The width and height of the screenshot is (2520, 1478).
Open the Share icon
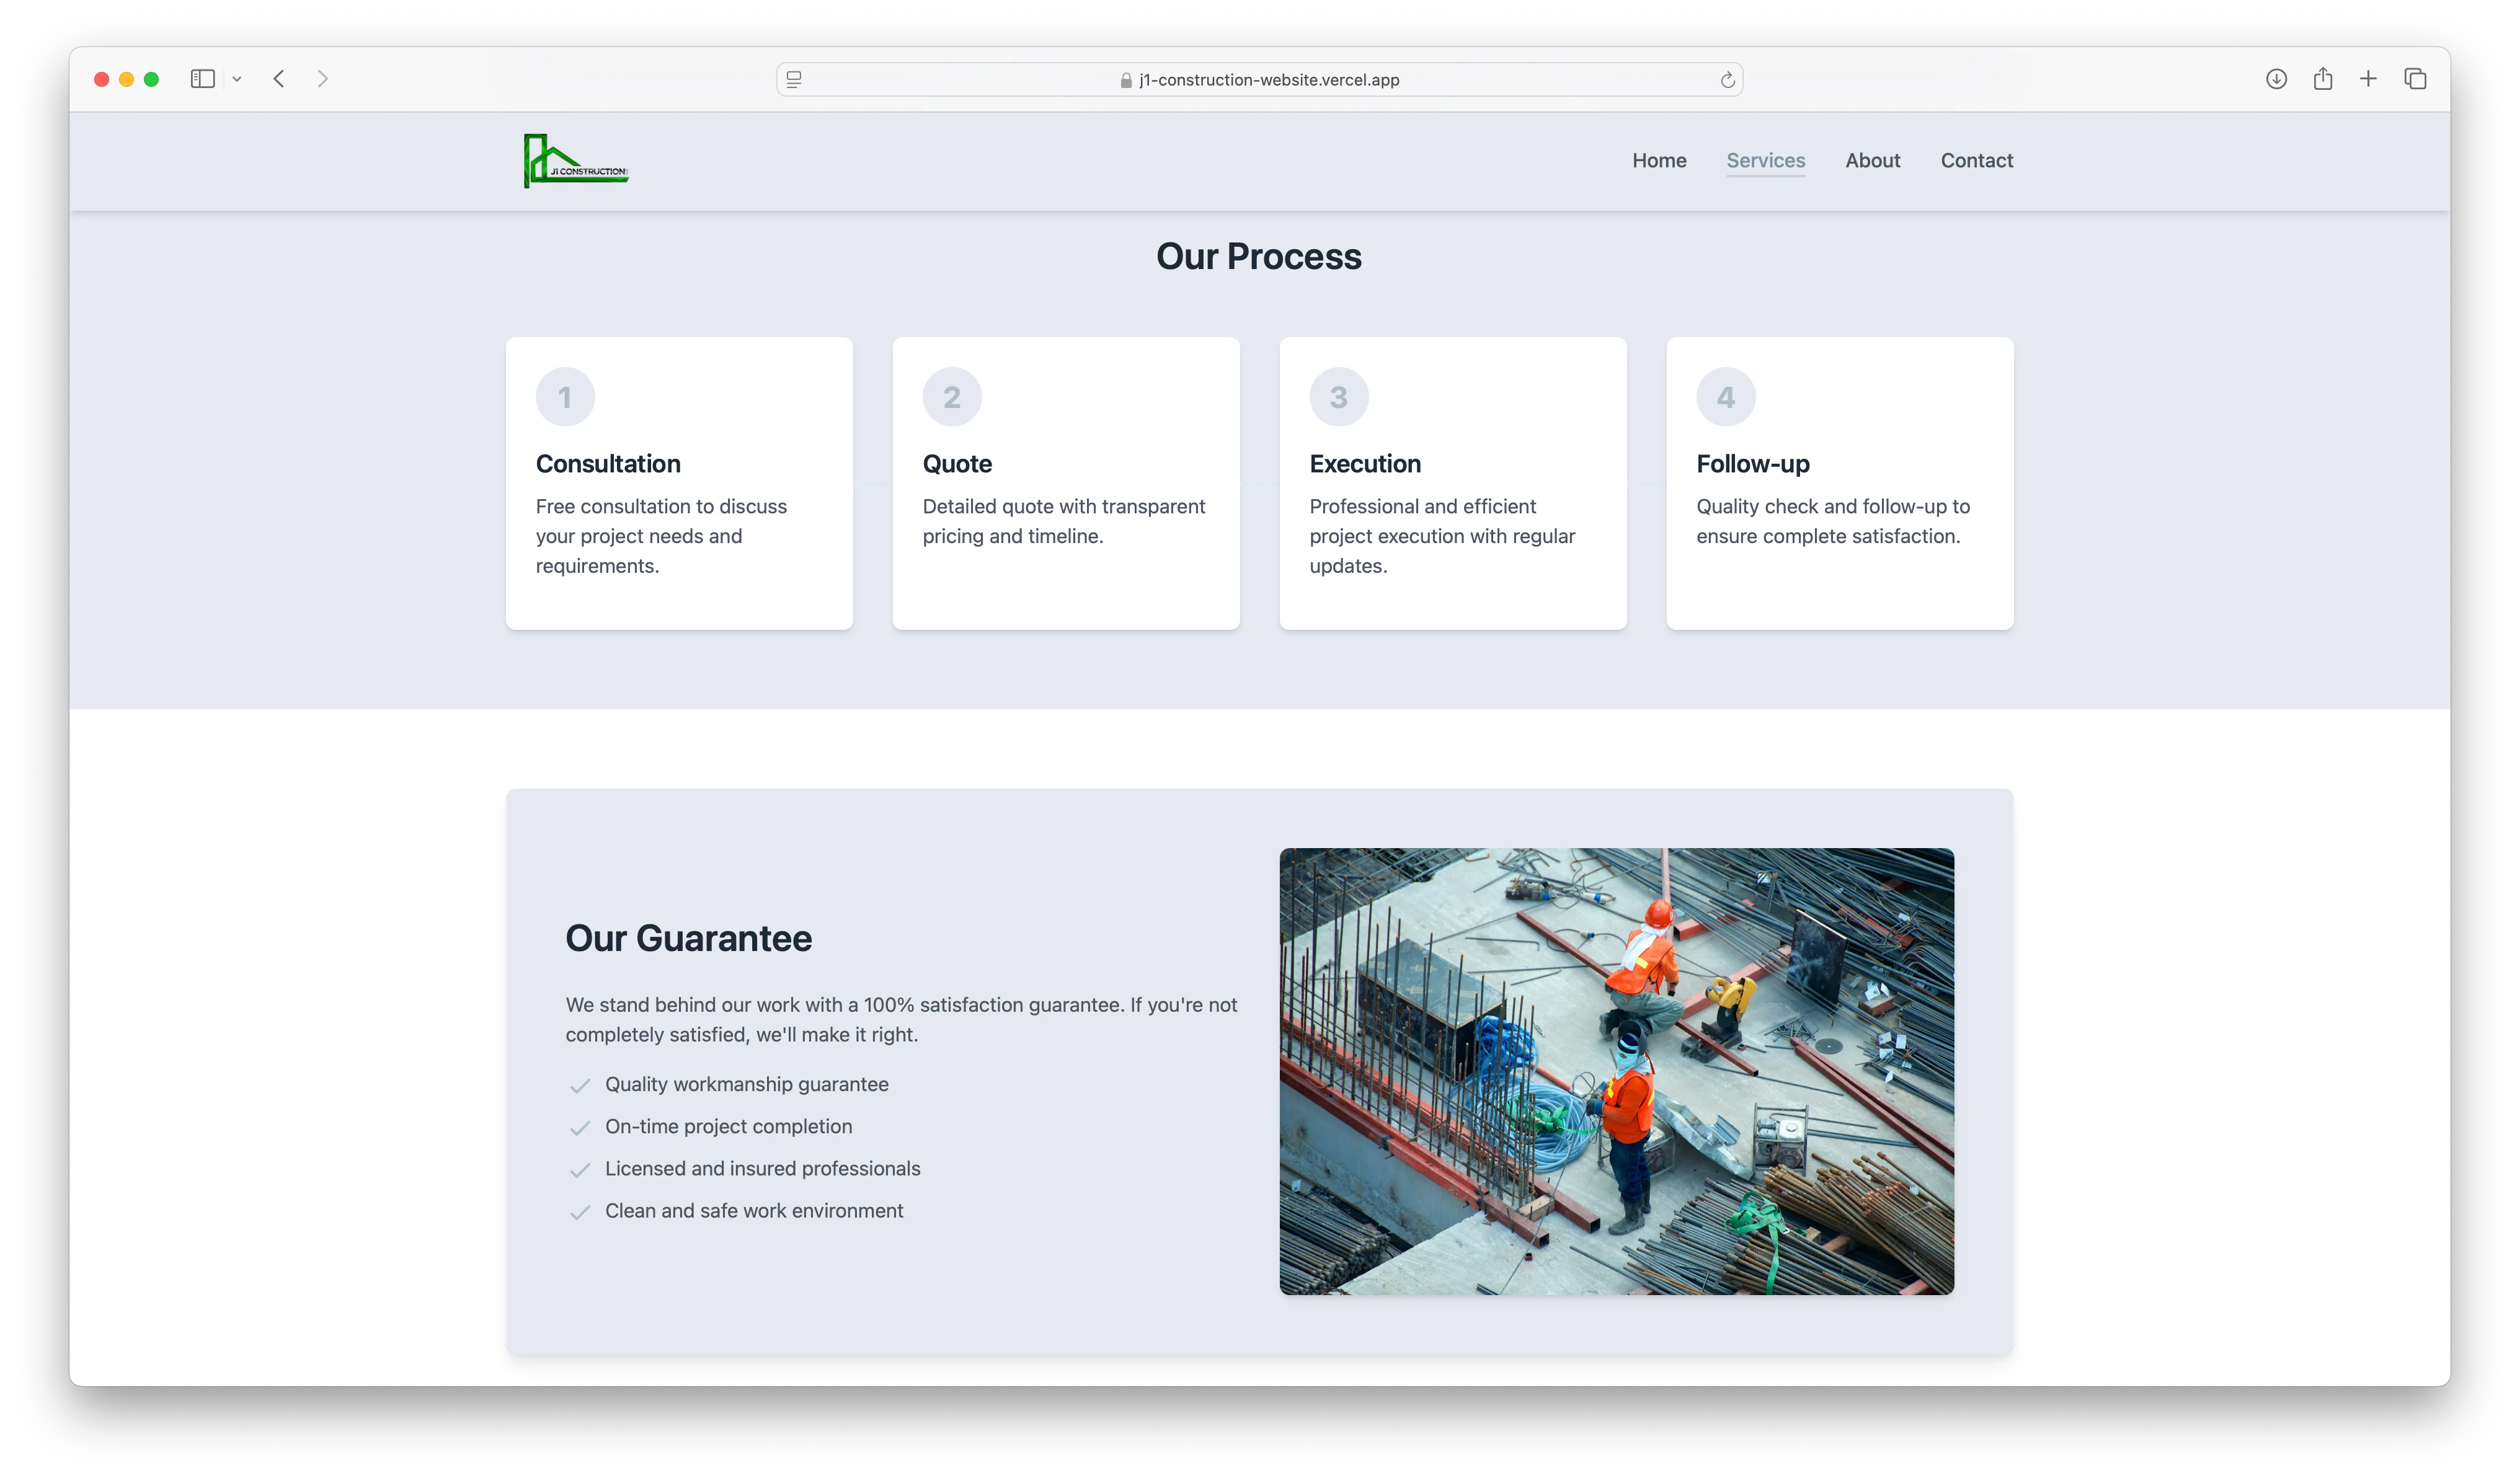click(x=2322, y=79)
